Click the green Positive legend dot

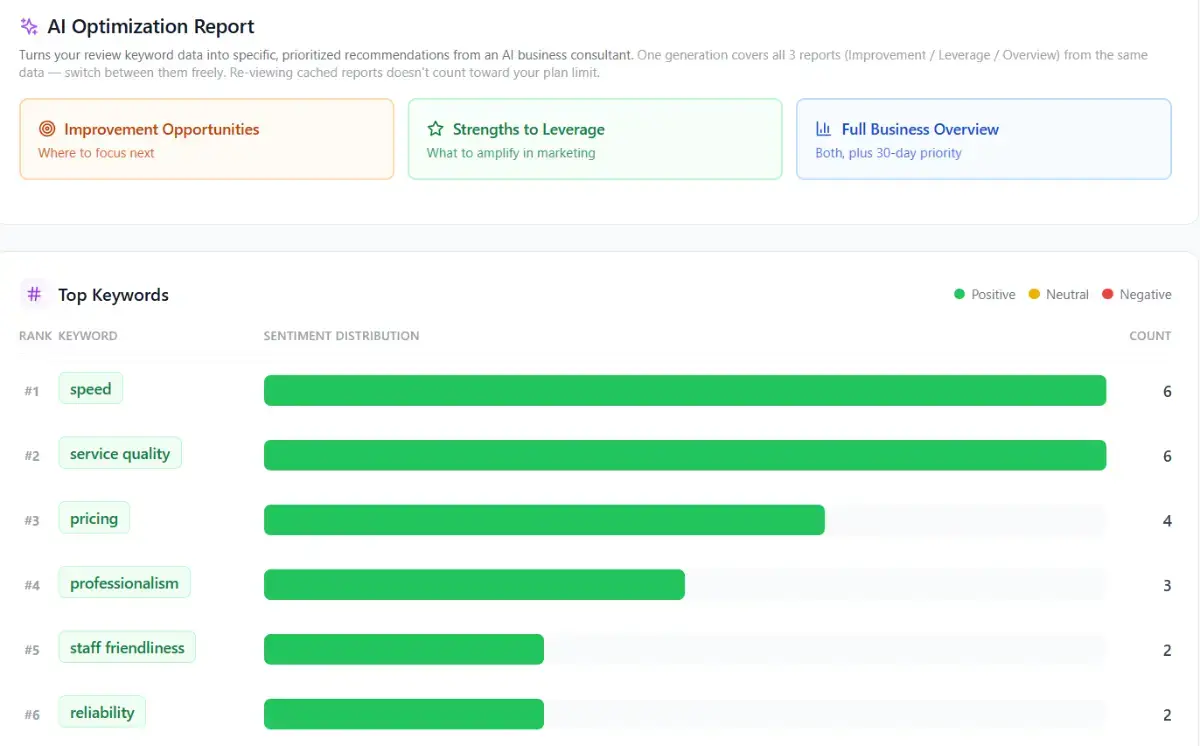(x=960, y=294)
